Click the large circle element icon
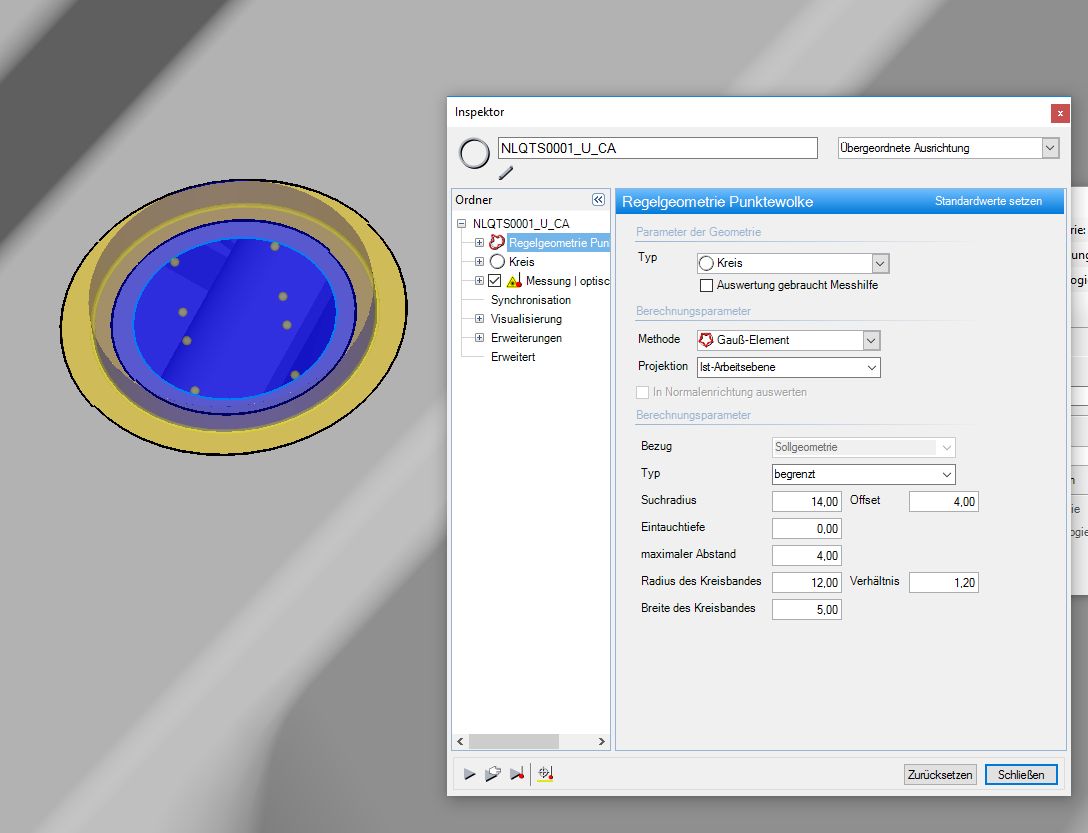 (x=475, y=153)
